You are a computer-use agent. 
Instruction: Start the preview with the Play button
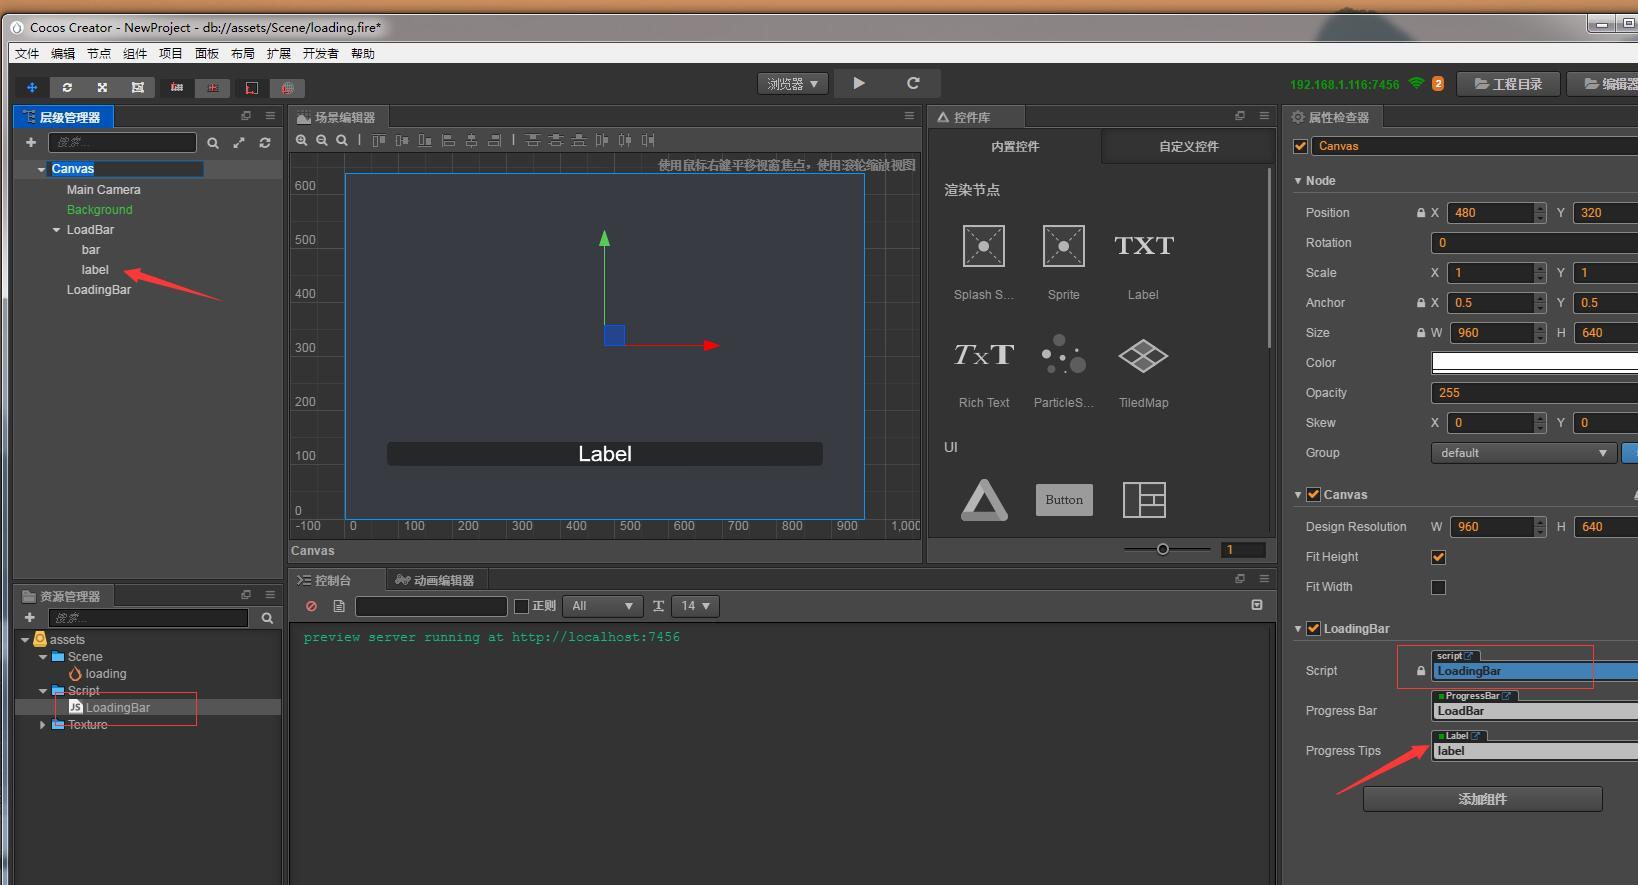(859, 83)
